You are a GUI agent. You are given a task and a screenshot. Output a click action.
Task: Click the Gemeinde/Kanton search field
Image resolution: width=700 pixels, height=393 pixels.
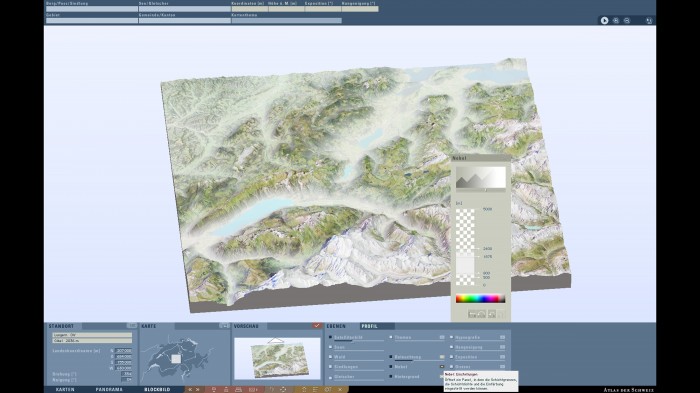(184, 21)
